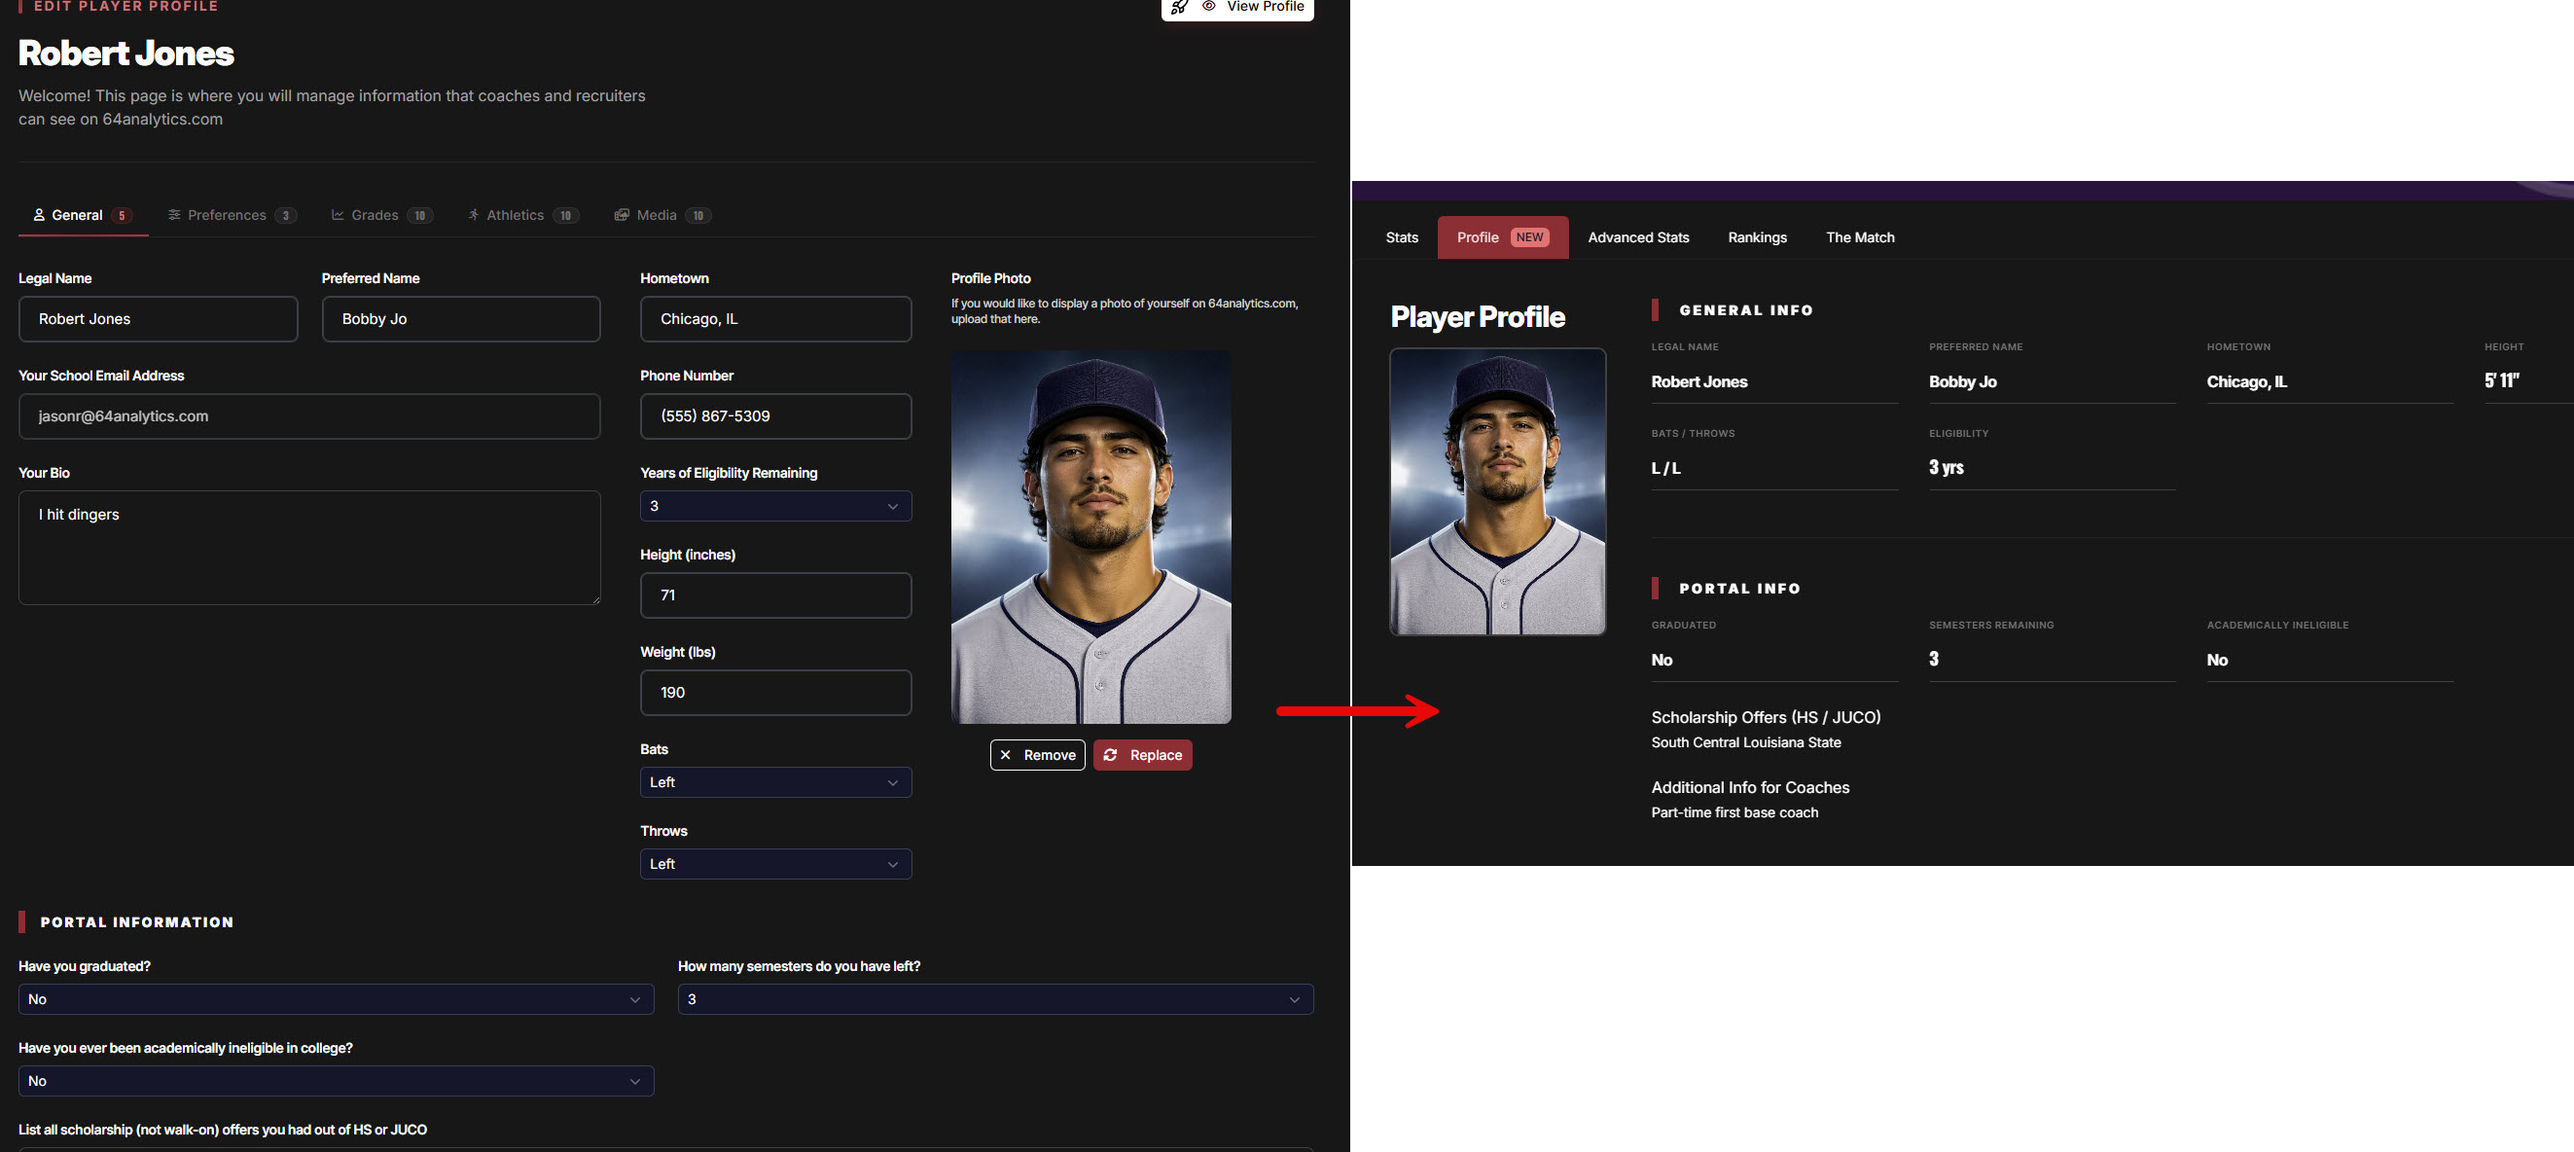Click the line-chart icon on Grades tab

(x=338, y=214)
